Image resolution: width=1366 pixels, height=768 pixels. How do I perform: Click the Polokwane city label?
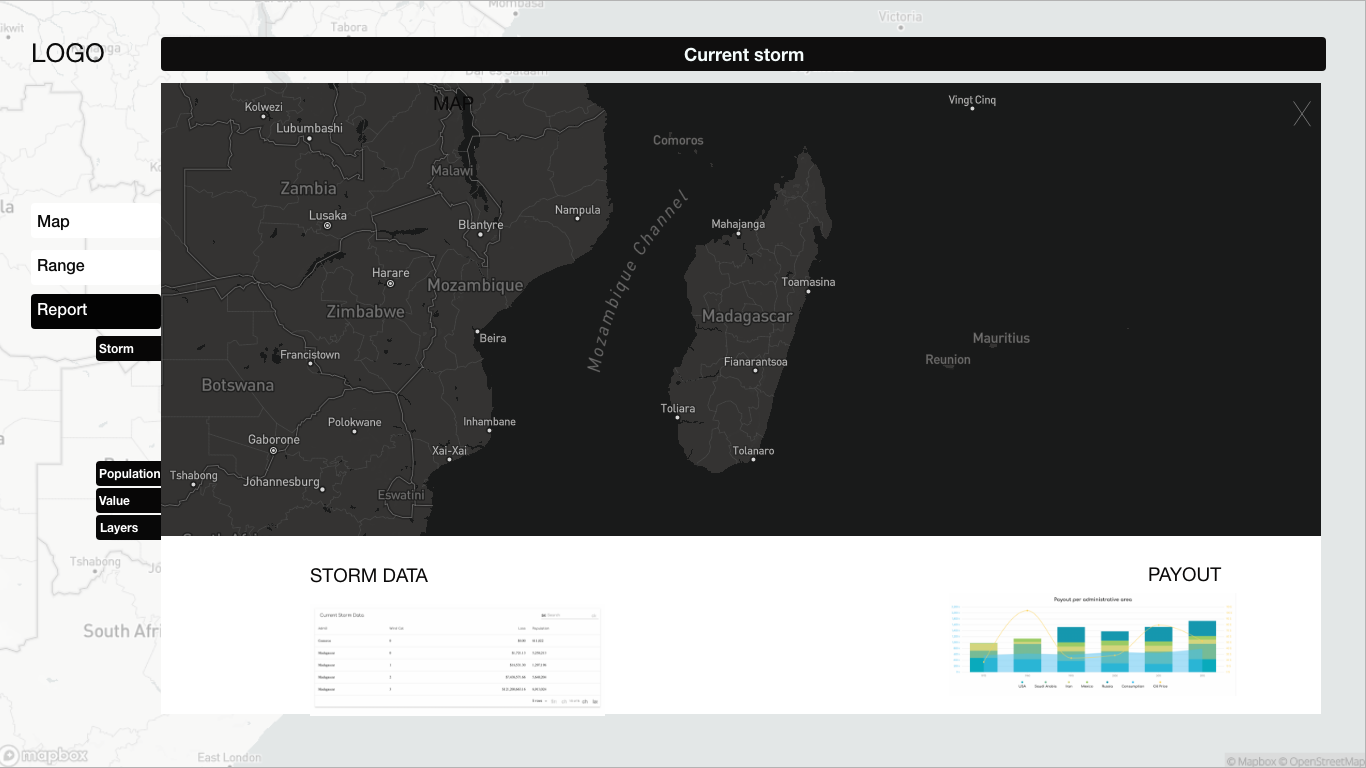(355, 422)
